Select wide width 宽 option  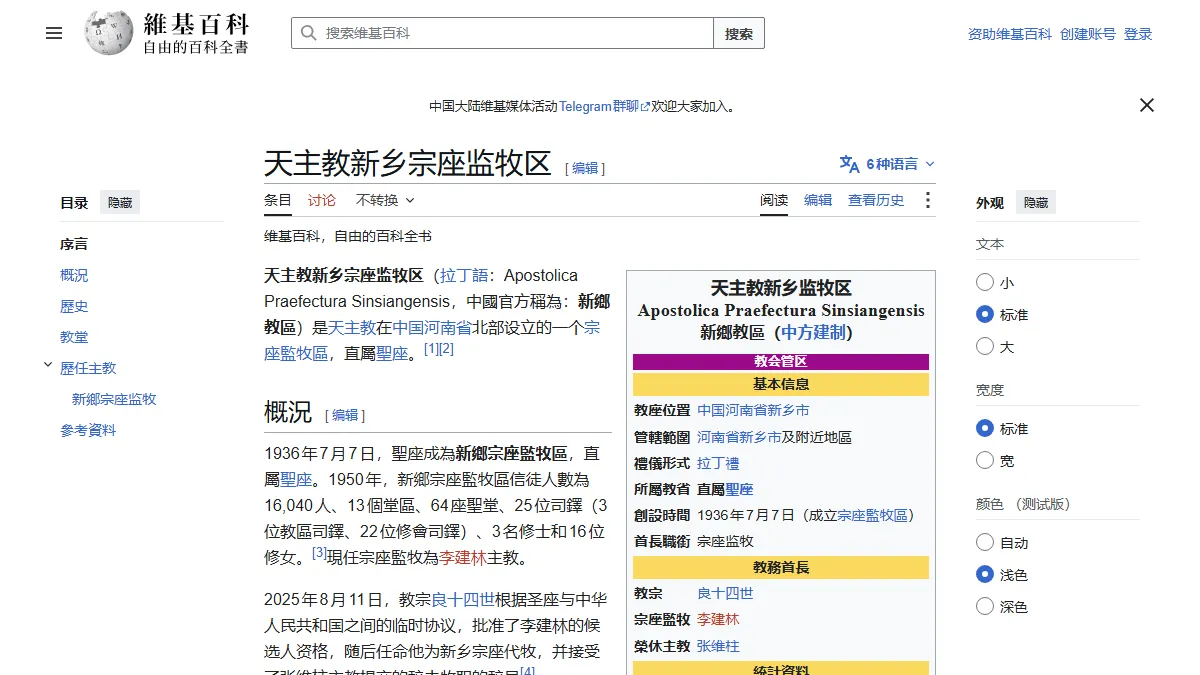pos(985,460)
